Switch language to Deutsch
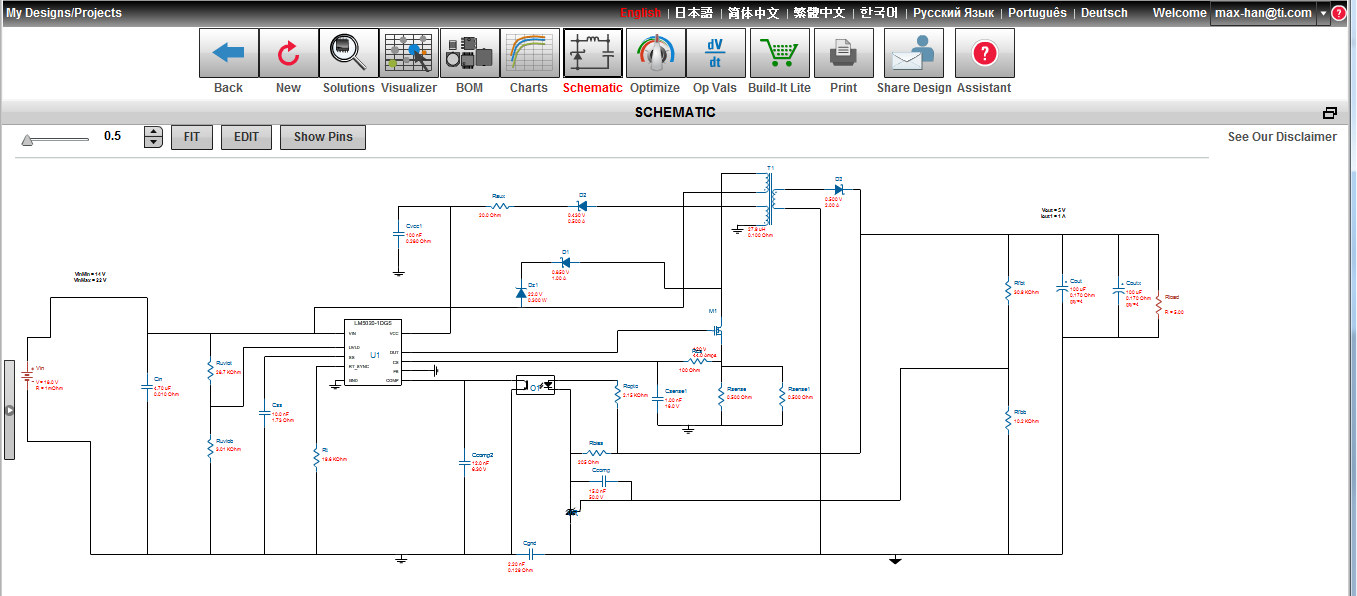Screen dimensions: 1357x596 [1104, 13]
